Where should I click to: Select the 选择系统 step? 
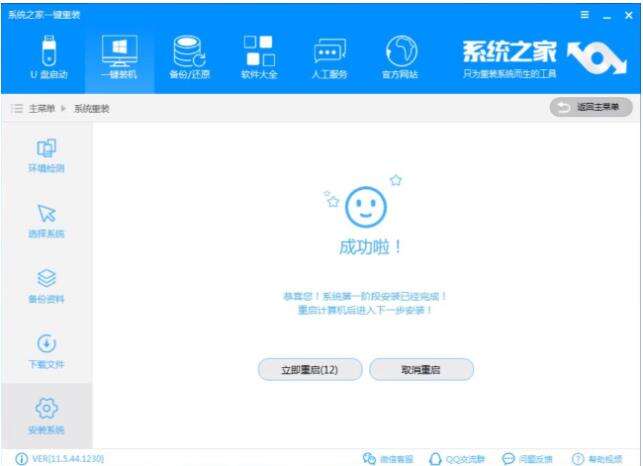coord(46,221)
